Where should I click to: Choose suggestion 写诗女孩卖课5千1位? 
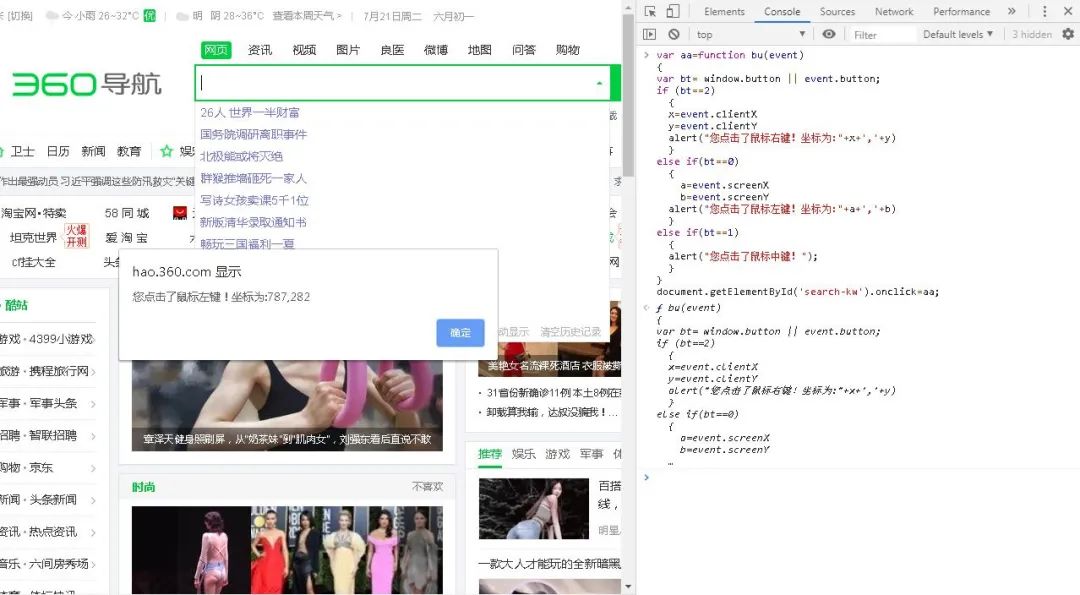(254, 200)
